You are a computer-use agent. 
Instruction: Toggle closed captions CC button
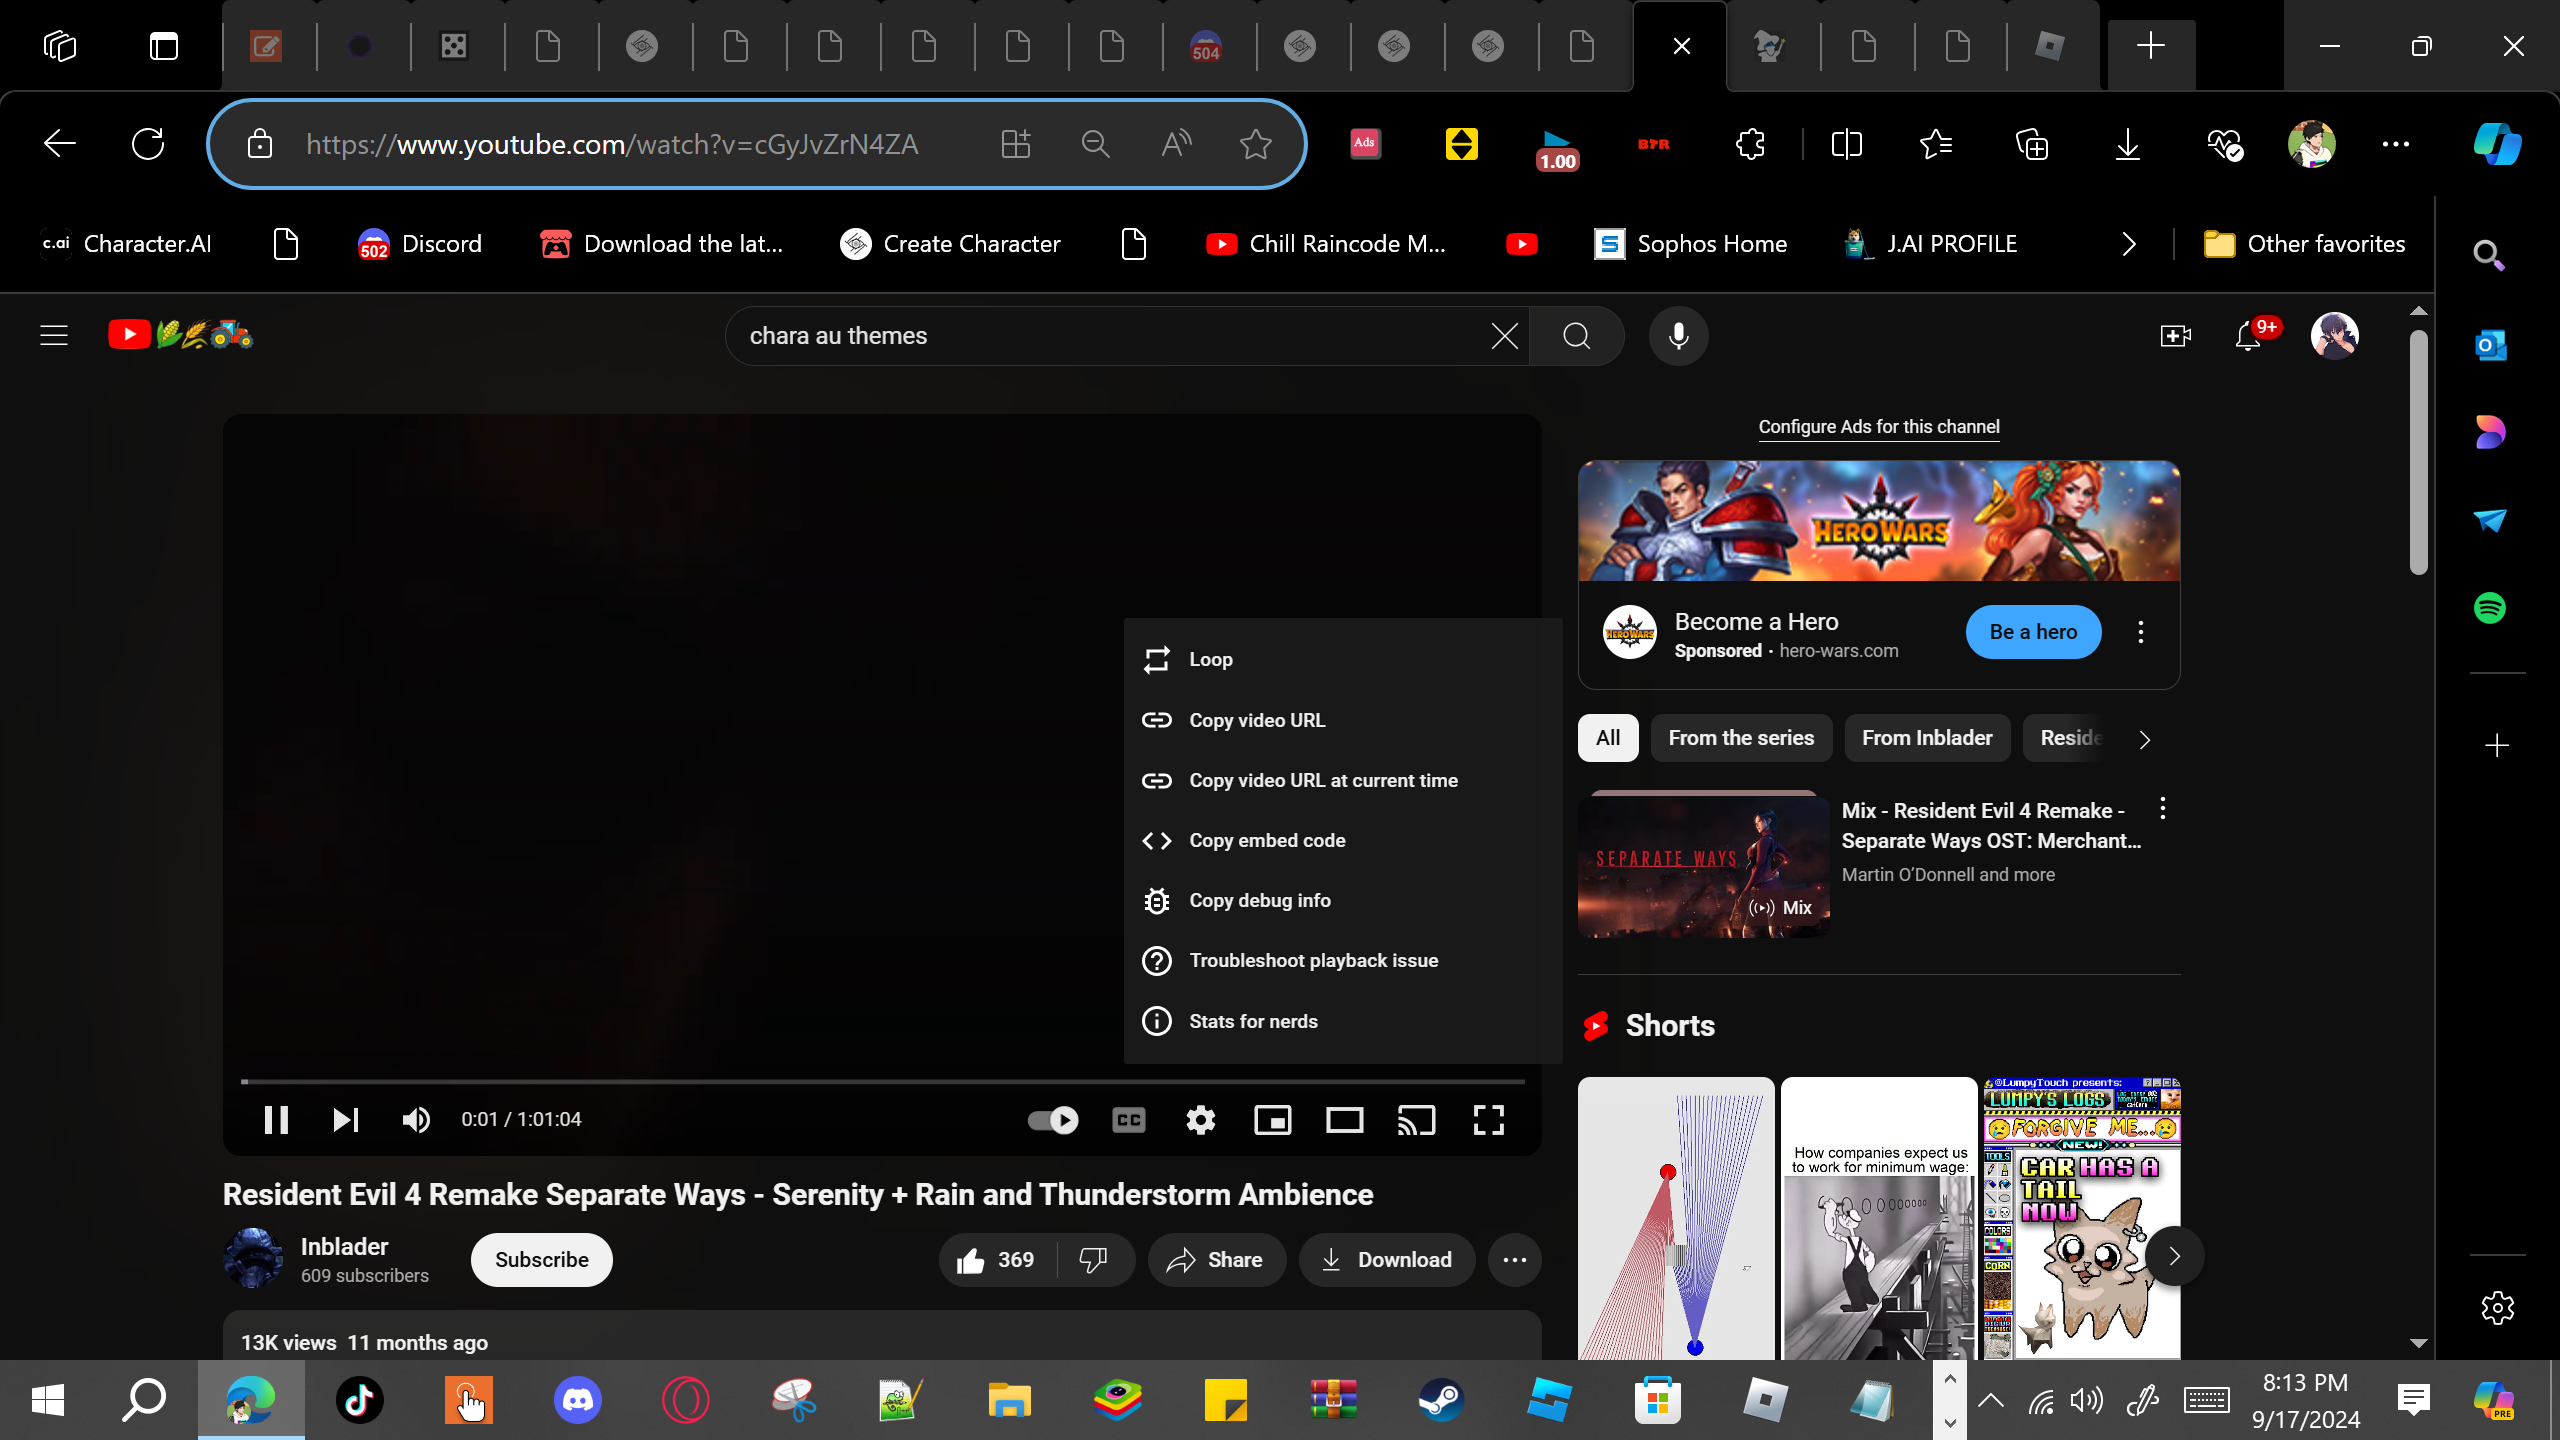[1128, 1120]
